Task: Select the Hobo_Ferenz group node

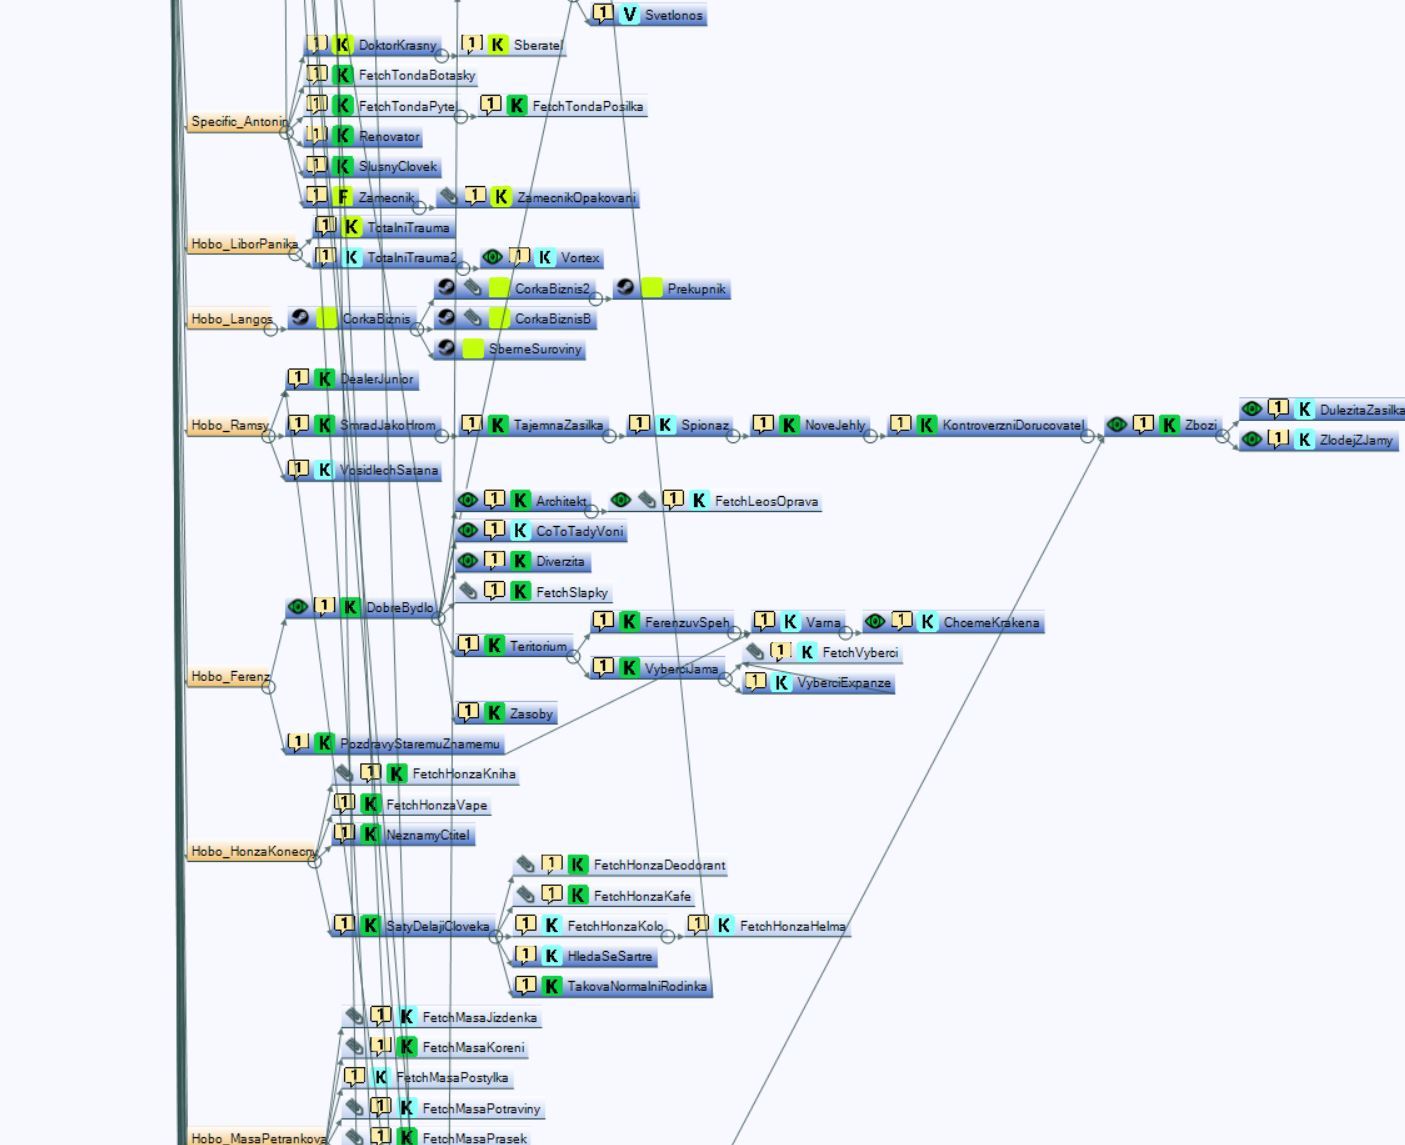Action: [229, 677]
